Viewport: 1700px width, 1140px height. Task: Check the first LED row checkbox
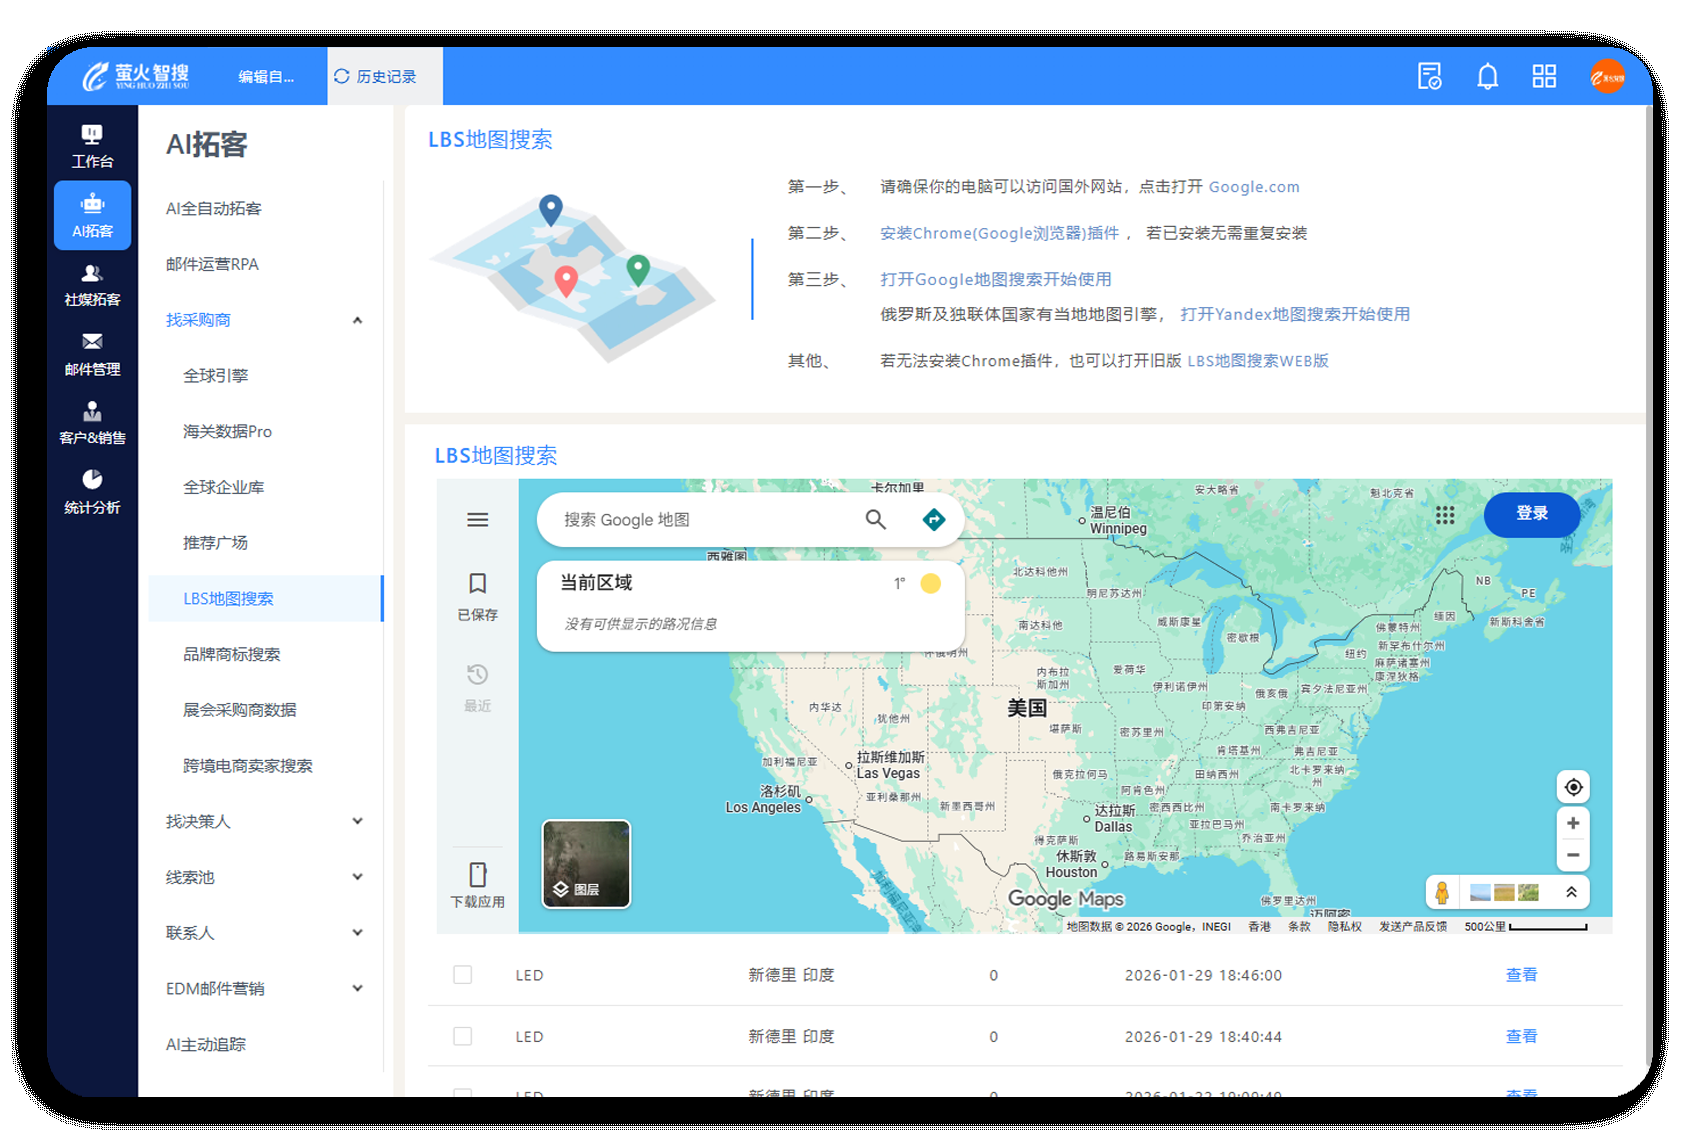463,975
